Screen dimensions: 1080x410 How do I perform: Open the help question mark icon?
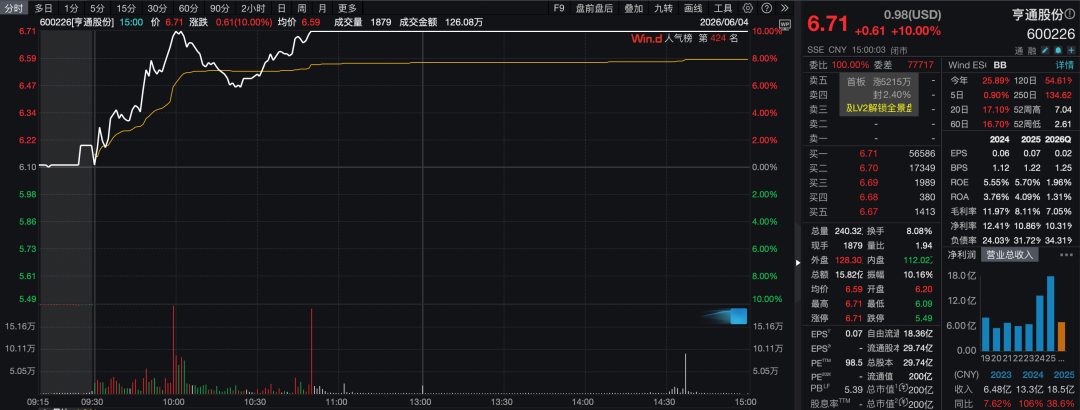pos(766,8)
